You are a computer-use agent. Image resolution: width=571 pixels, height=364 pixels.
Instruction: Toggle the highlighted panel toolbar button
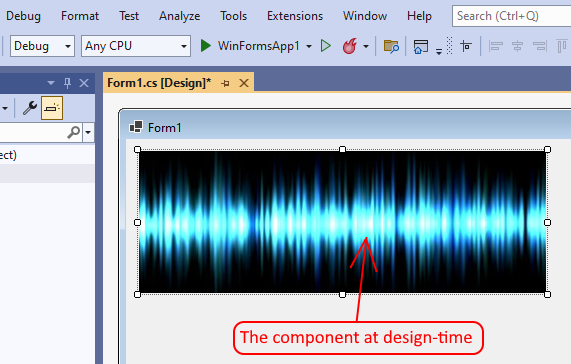click(x=52, y=108)
